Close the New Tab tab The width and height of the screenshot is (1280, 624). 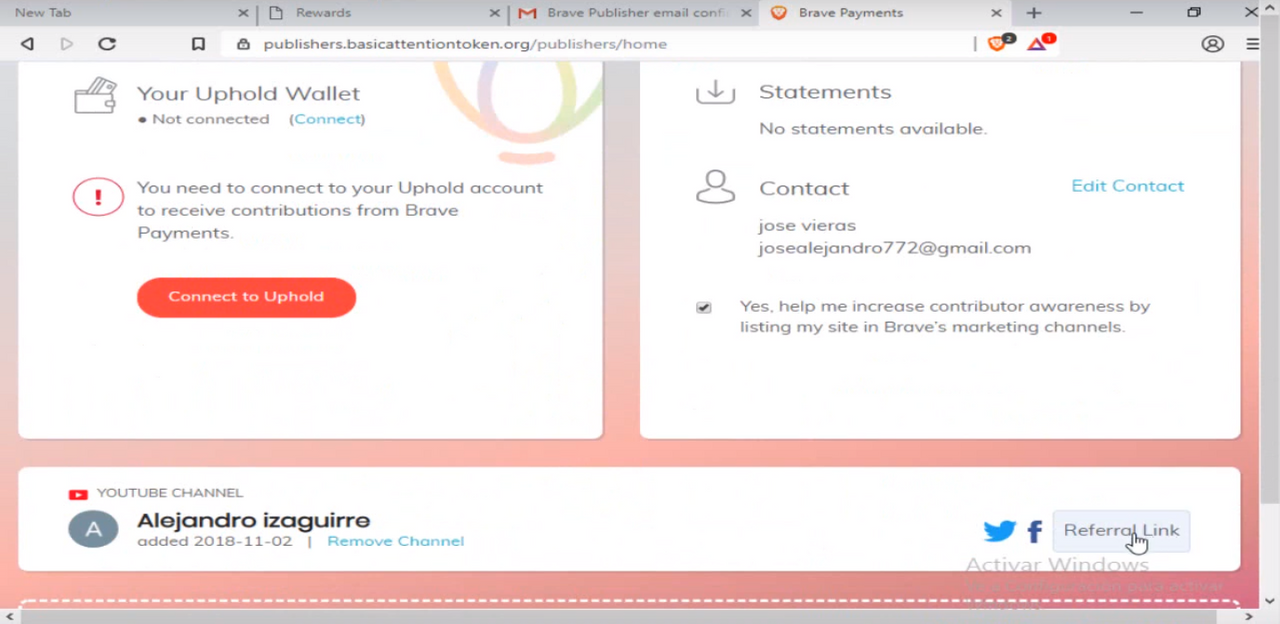(243, 13)
